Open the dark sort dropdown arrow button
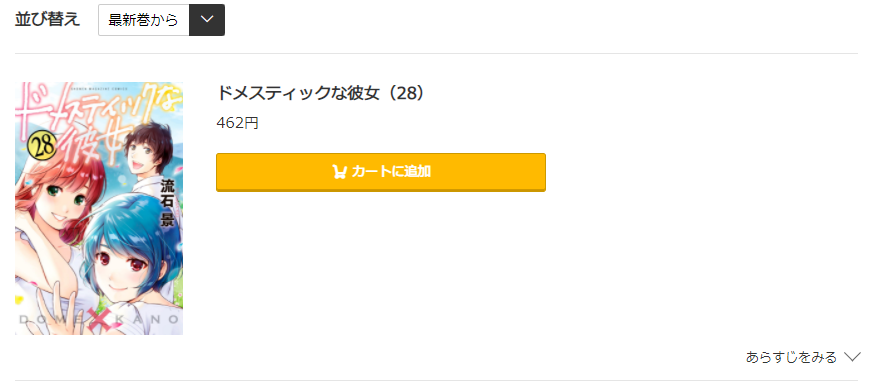 coord(207,20)
